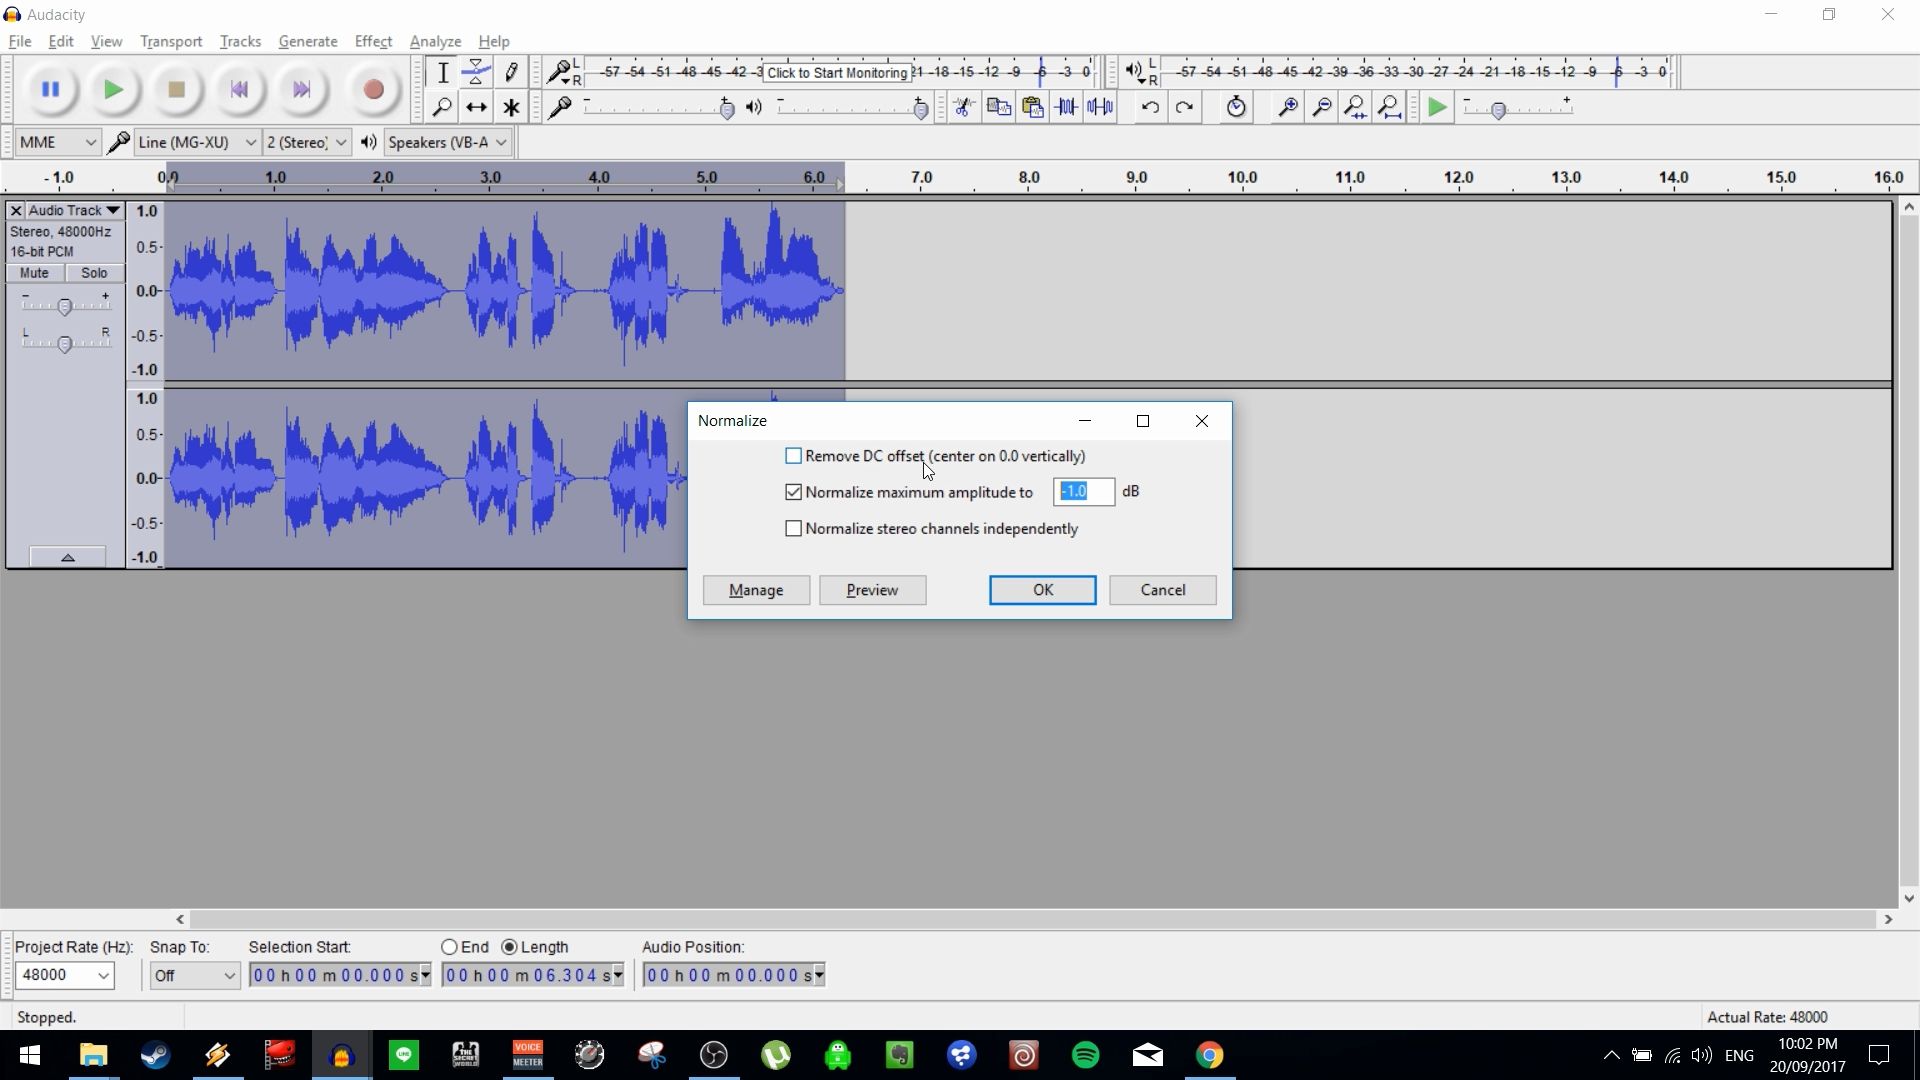
Task: Enable Normalize stereo channels independently
Action: point(793,528)
